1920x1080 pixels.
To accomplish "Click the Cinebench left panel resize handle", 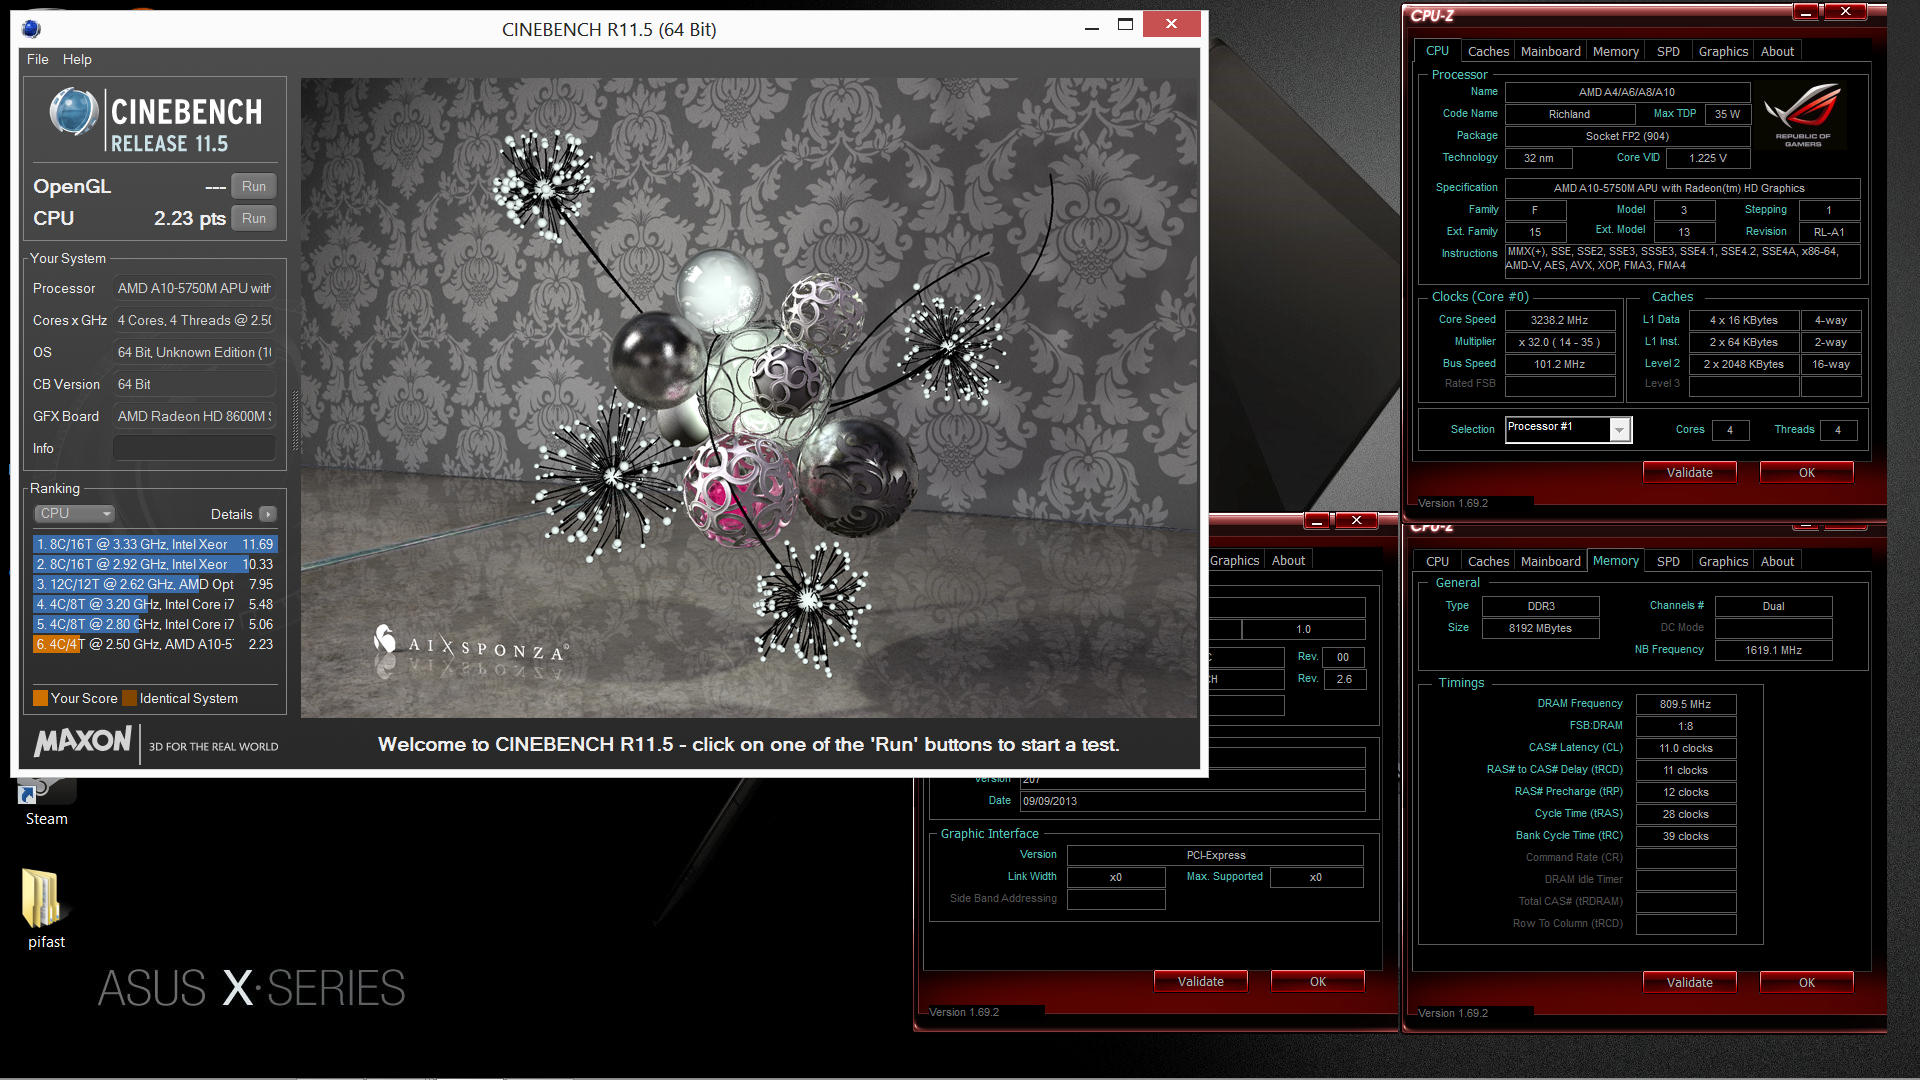I will [295, 420].
